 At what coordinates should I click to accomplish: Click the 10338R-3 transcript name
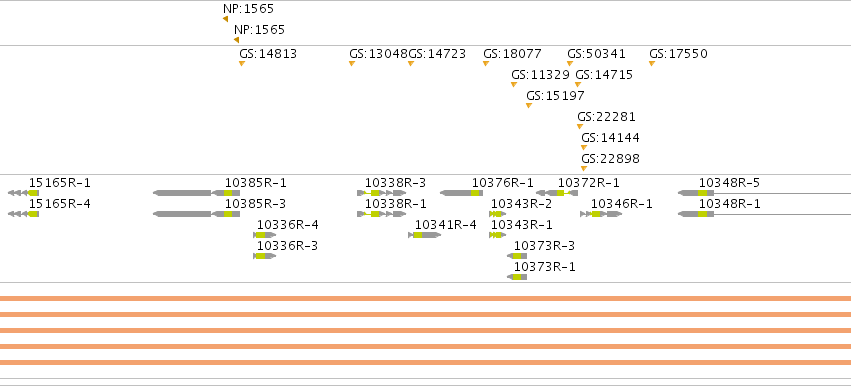(x=395, y=183)
